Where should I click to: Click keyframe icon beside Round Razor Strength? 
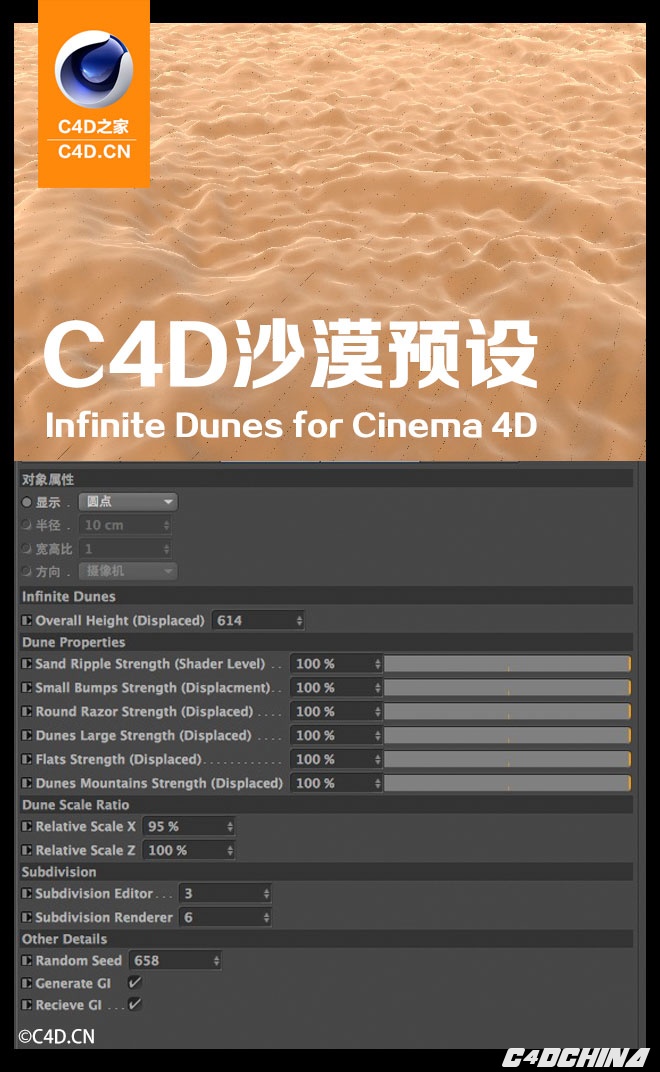(27, 711)
